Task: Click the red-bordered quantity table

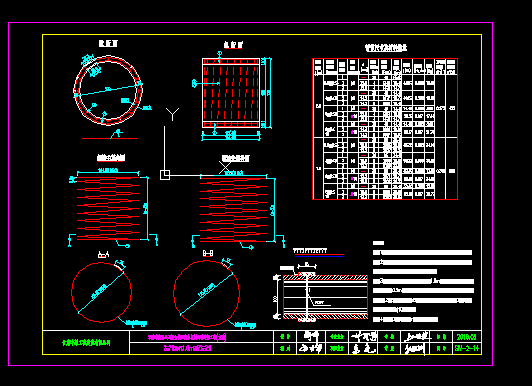Action: pos(385,129)
